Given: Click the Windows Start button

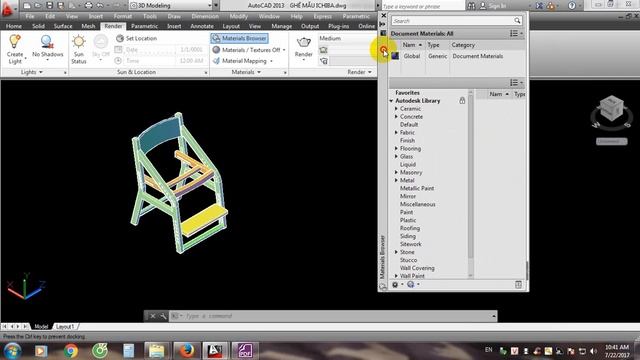Looking at the screenshot, I should pyautogui.click(x=12, y=351).
